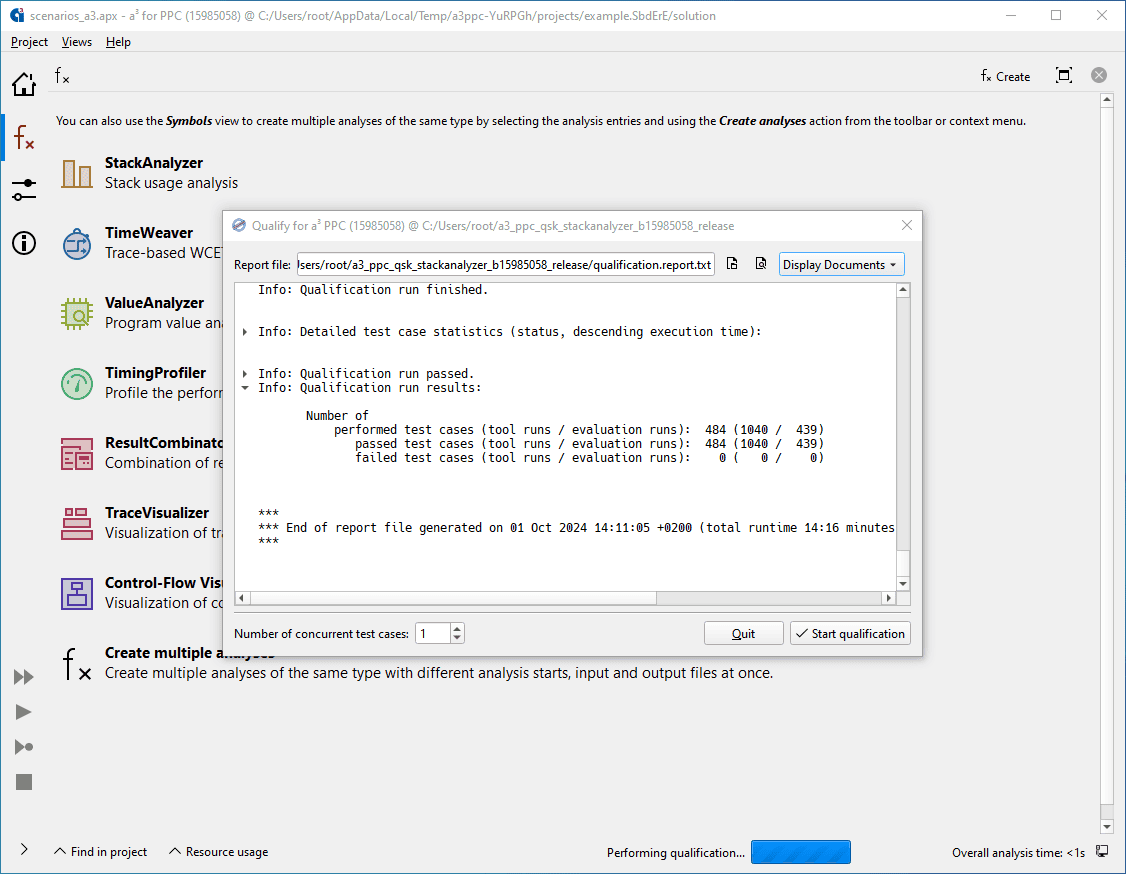Click the ResultCombinator icon
Screen dimensions: 1126x874
pyautogui.click(x=77, y=453)
